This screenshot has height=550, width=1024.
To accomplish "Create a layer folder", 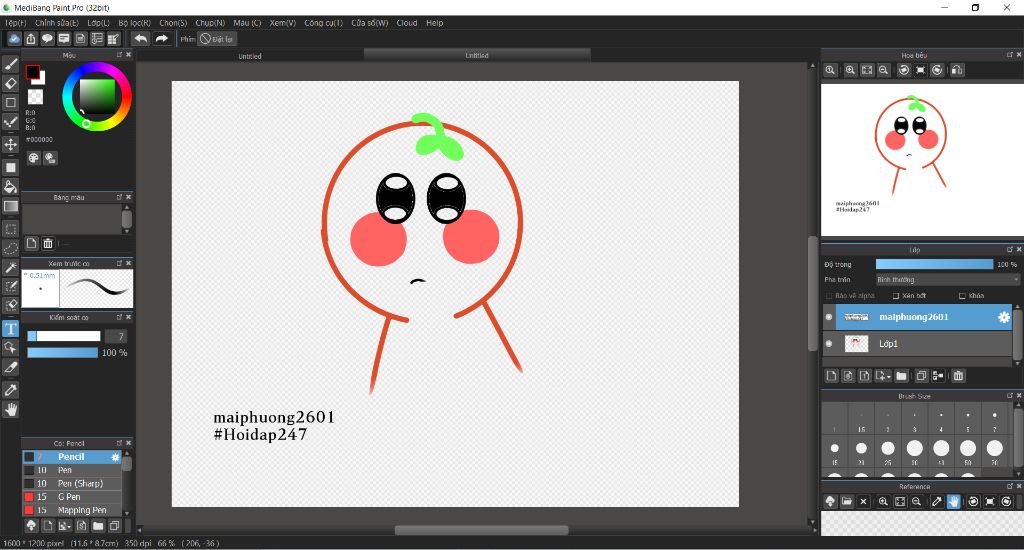I will [901, 376].
